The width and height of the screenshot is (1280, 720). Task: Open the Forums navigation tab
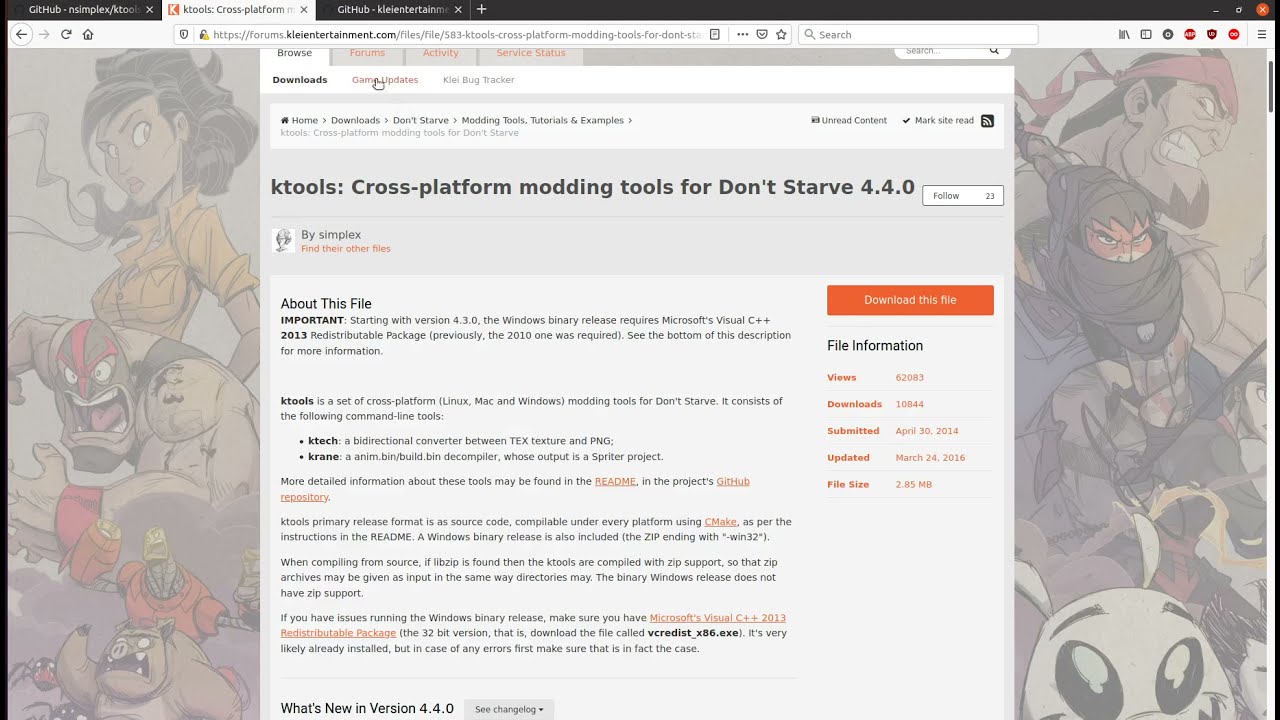[367, 53]
